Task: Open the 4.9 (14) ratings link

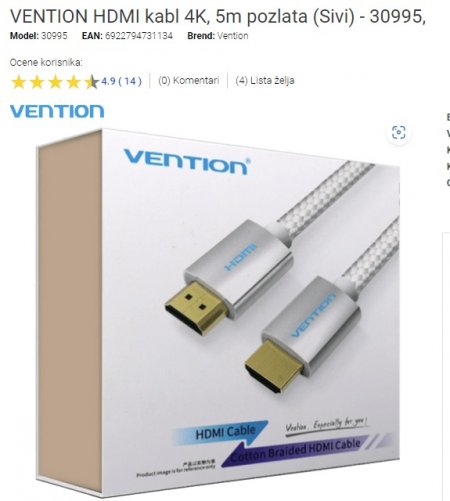Action: point(121,81)
